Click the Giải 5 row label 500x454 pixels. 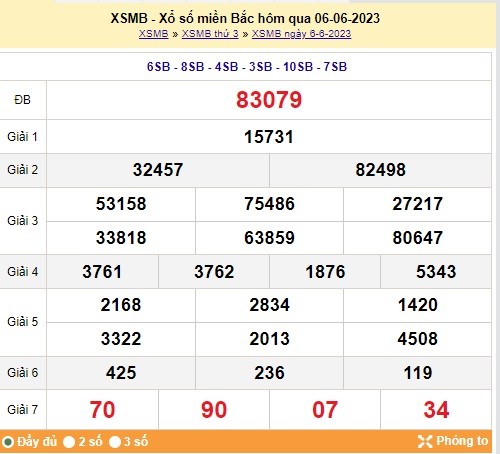22,322
